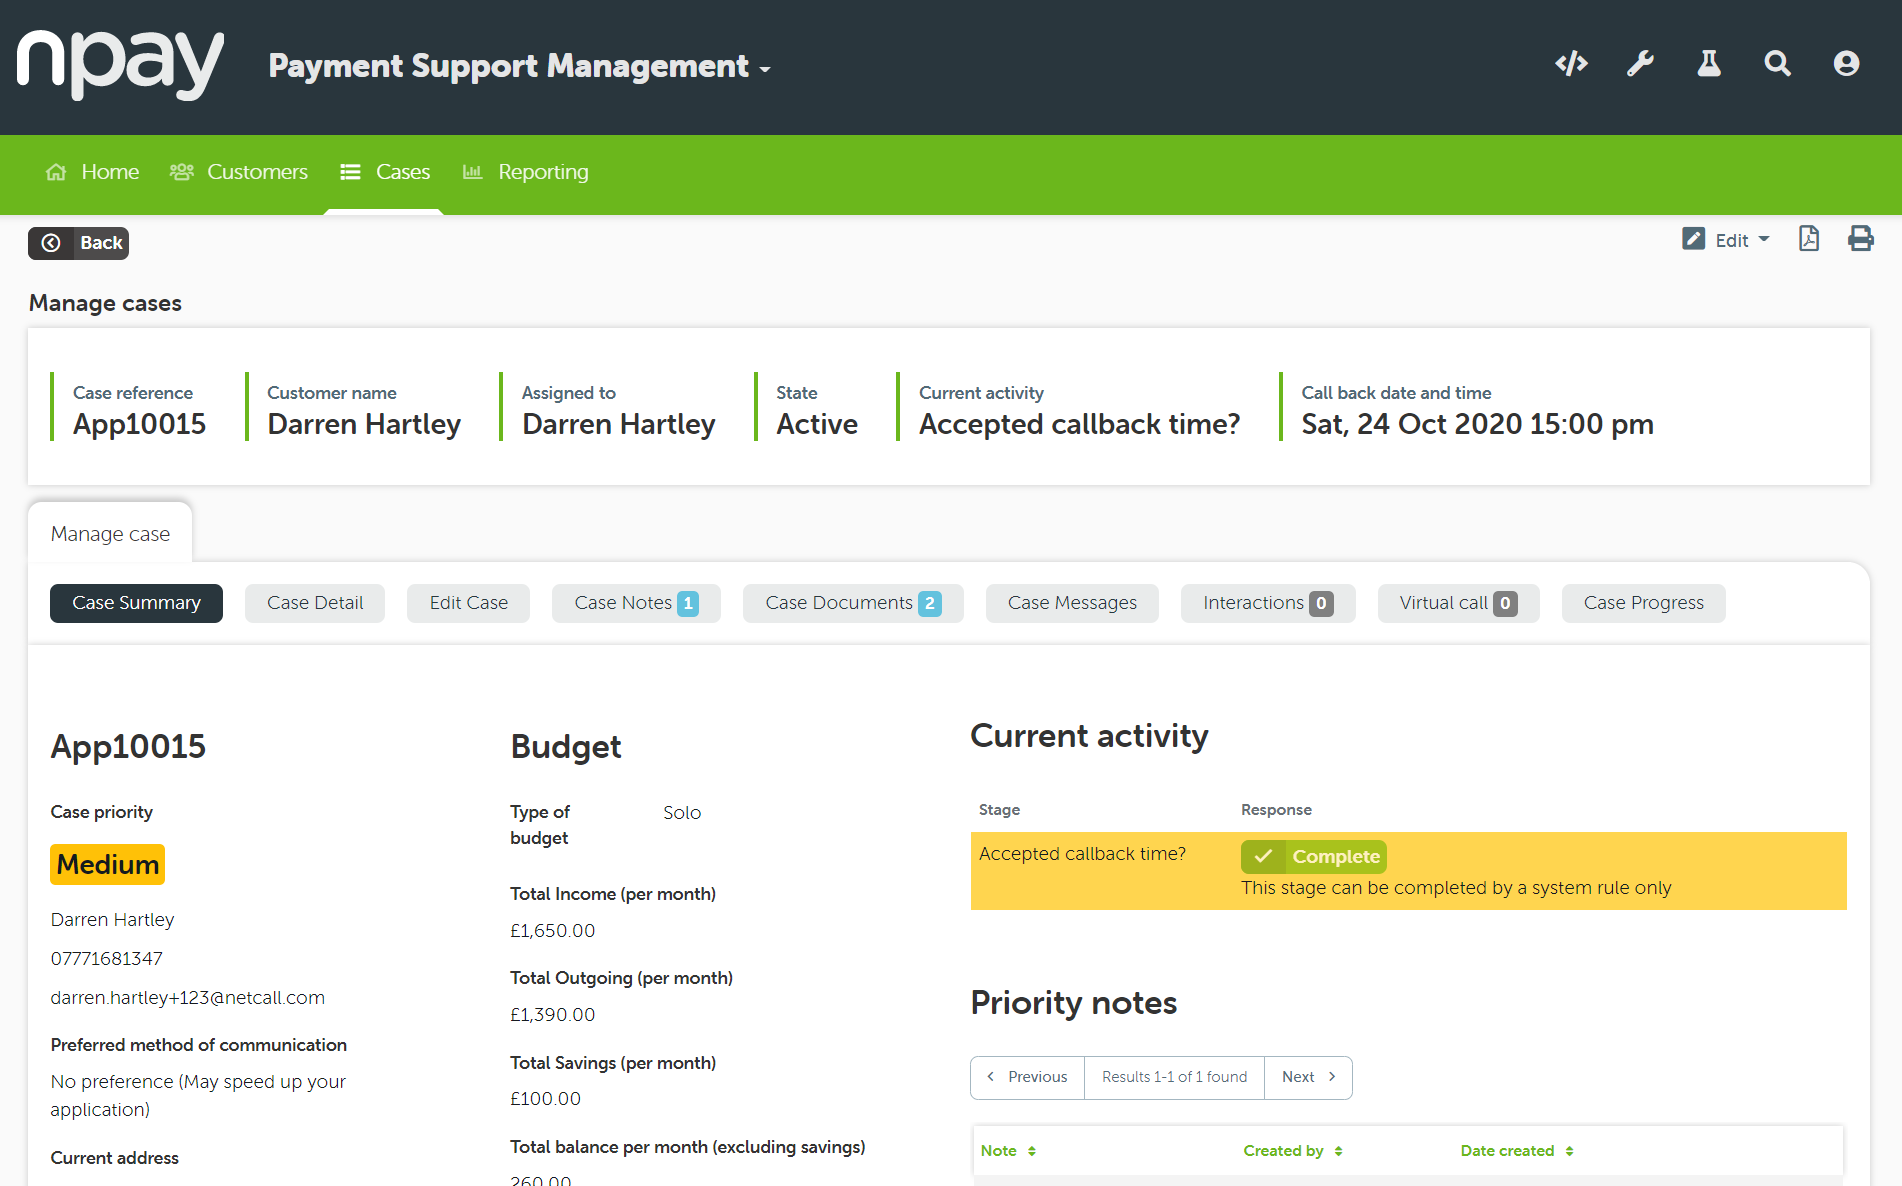Expand the Edit dropdown menu
Screen dimensions: 1902x1186
pyautogui.click(x=1727, y=240)
